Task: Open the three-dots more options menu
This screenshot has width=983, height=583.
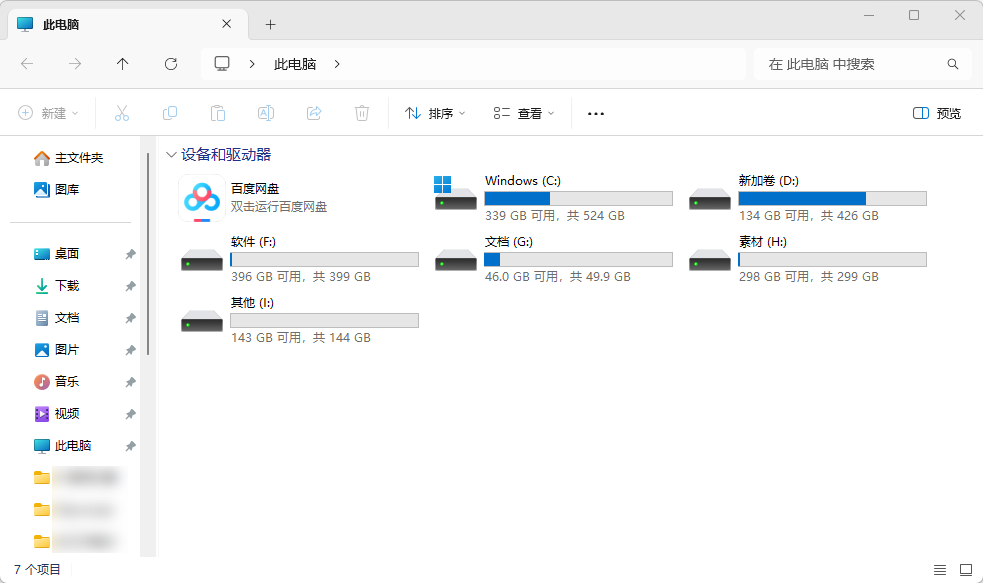Action: click(596, 113)
